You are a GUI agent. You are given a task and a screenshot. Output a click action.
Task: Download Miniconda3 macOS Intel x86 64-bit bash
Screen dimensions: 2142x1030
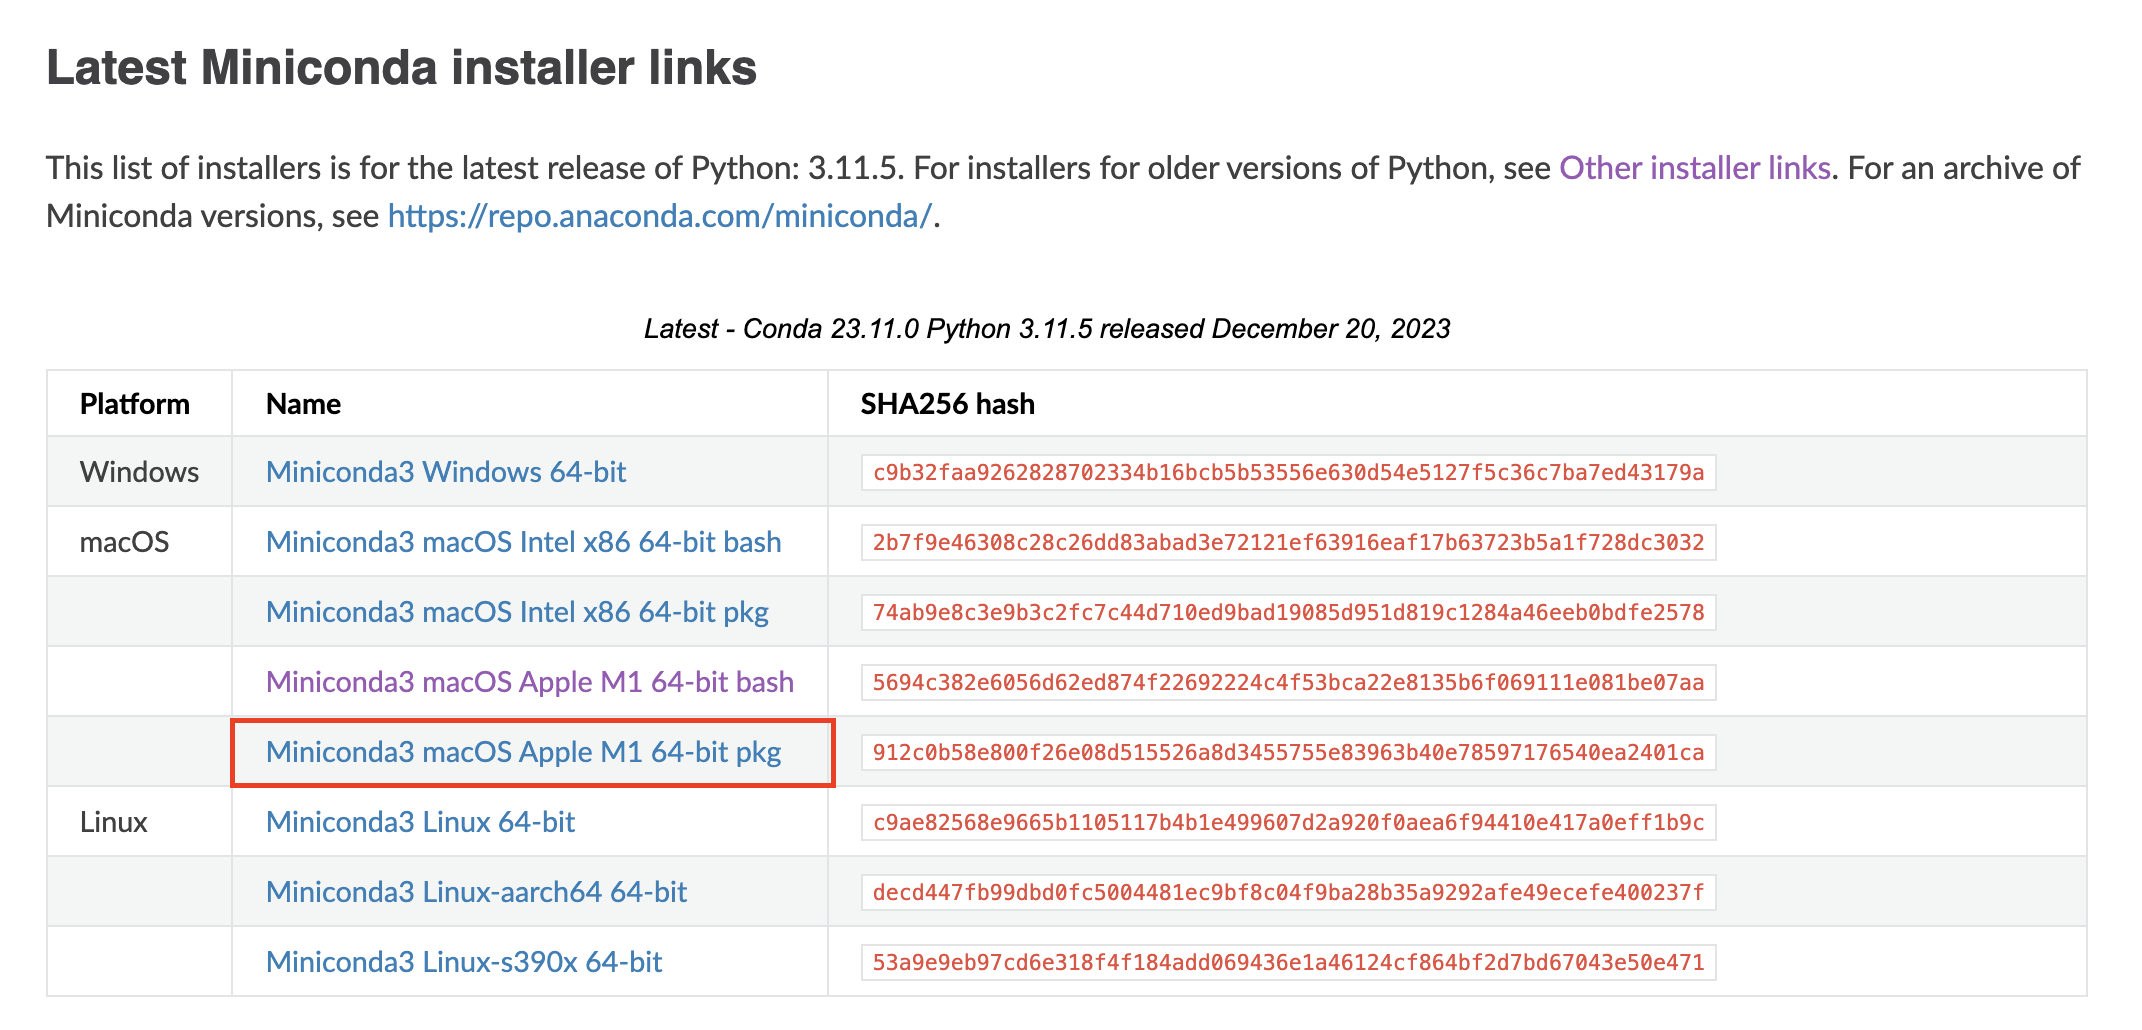(524, 542)
